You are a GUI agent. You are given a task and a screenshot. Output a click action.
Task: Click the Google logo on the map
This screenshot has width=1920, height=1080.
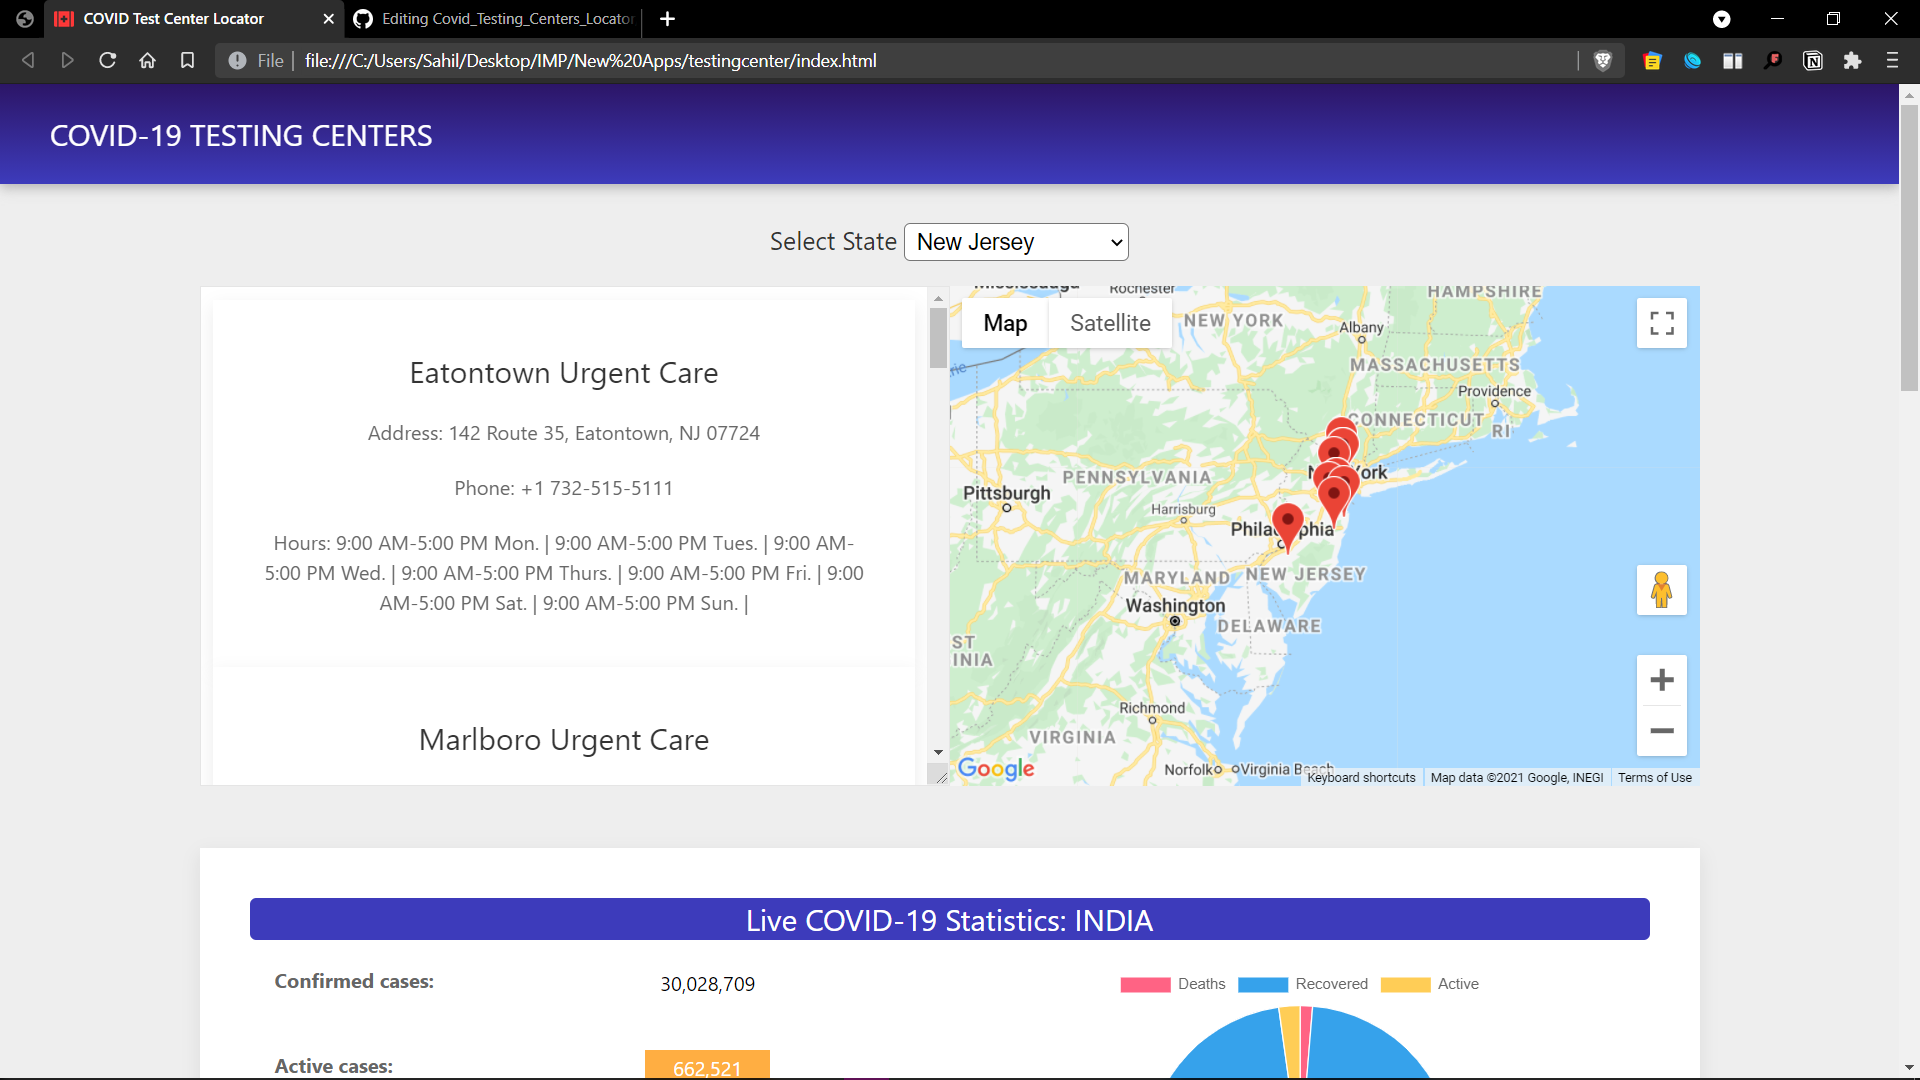996,768
